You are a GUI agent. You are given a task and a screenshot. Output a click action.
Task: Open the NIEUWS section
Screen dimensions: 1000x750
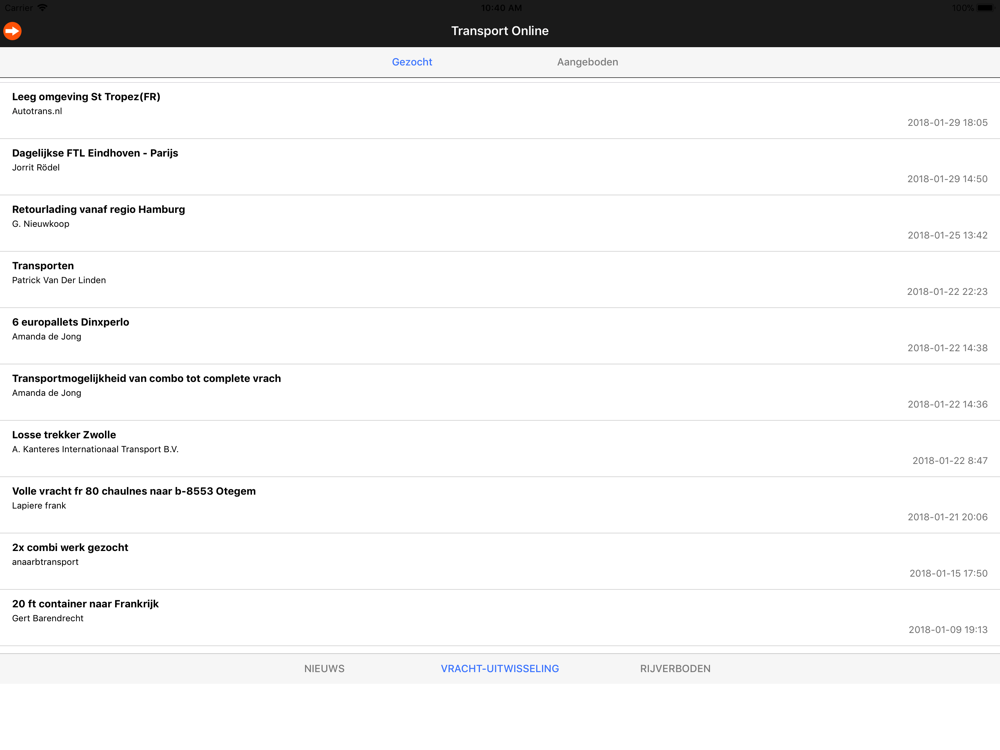(324, 668)
